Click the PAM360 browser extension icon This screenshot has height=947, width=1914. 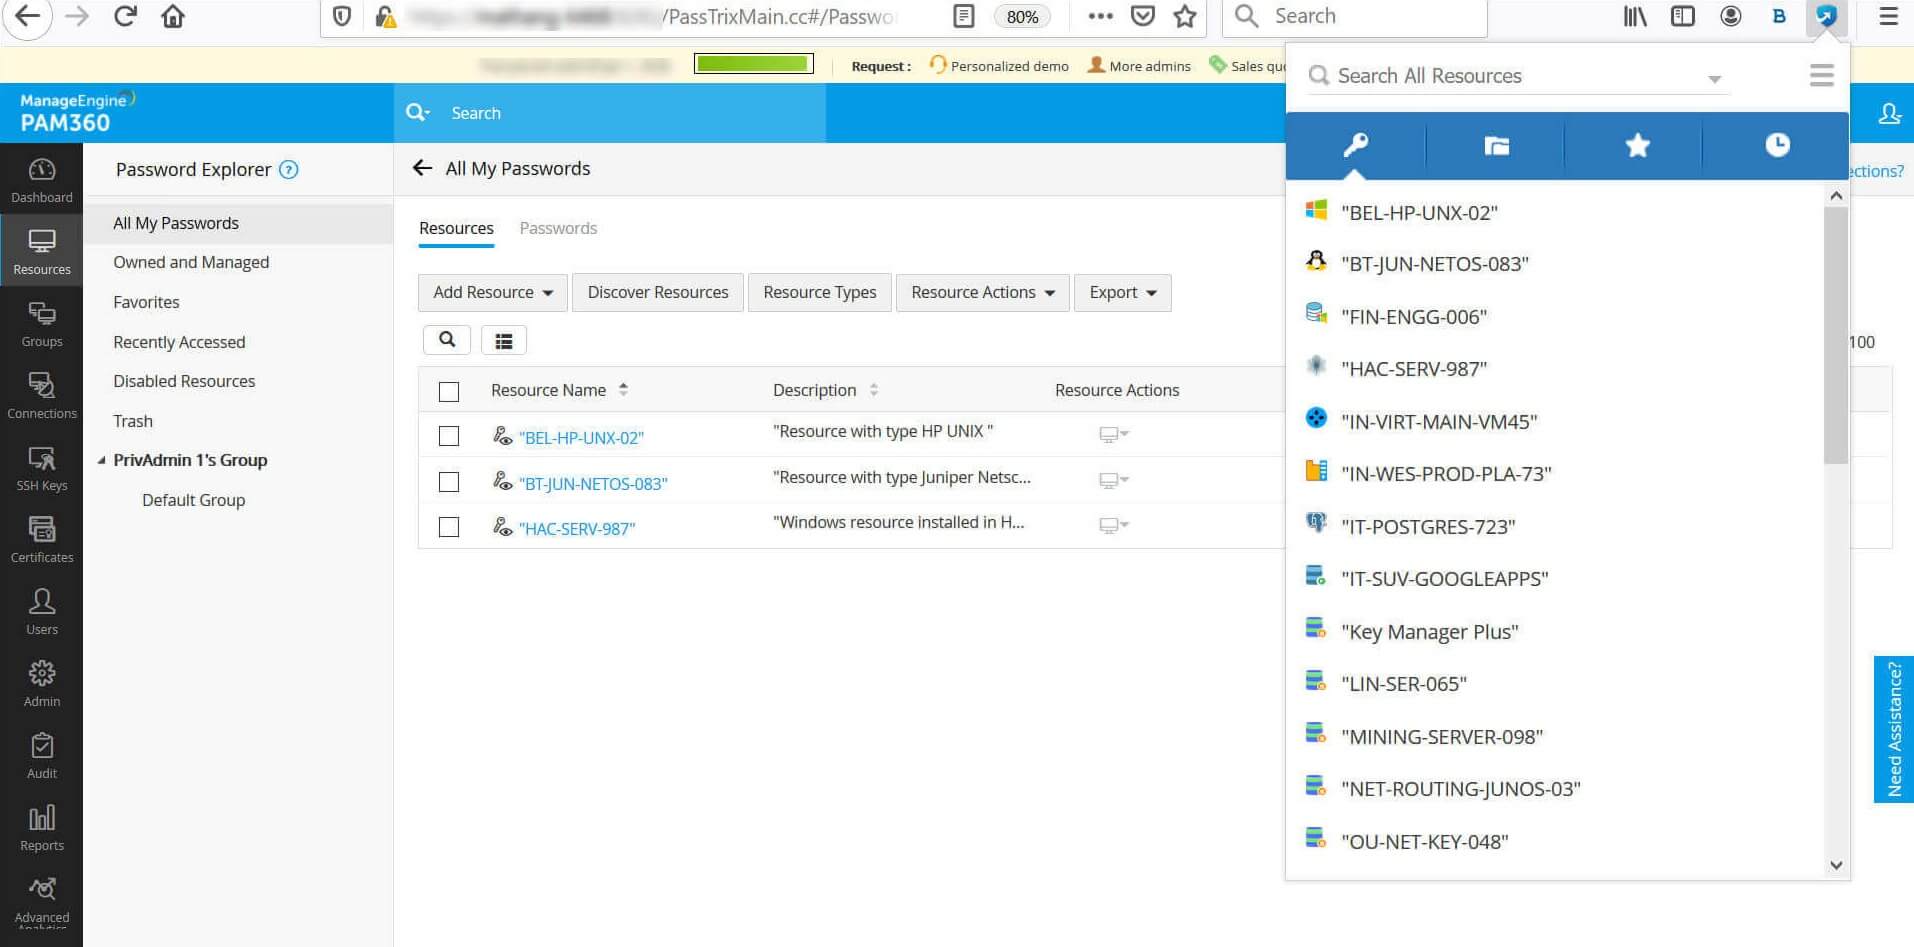(1826, 16)
